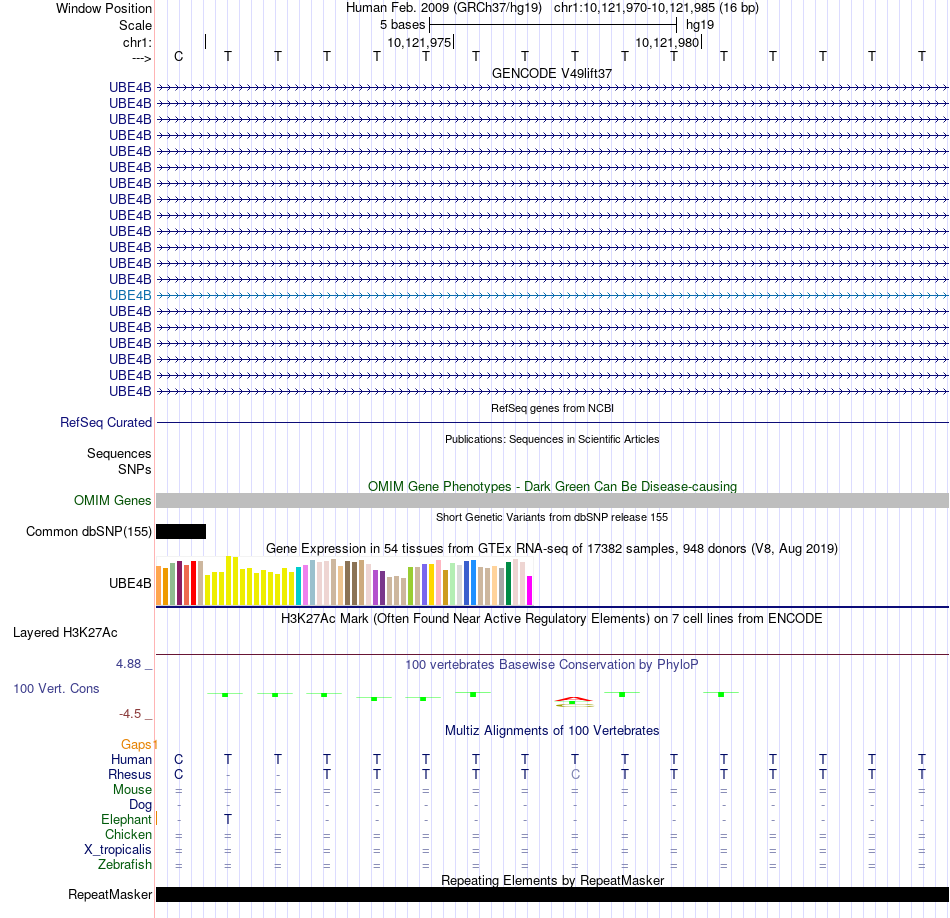
Task: Click the cyan bar in GTEx chart
Action: [x=298, y=586]
